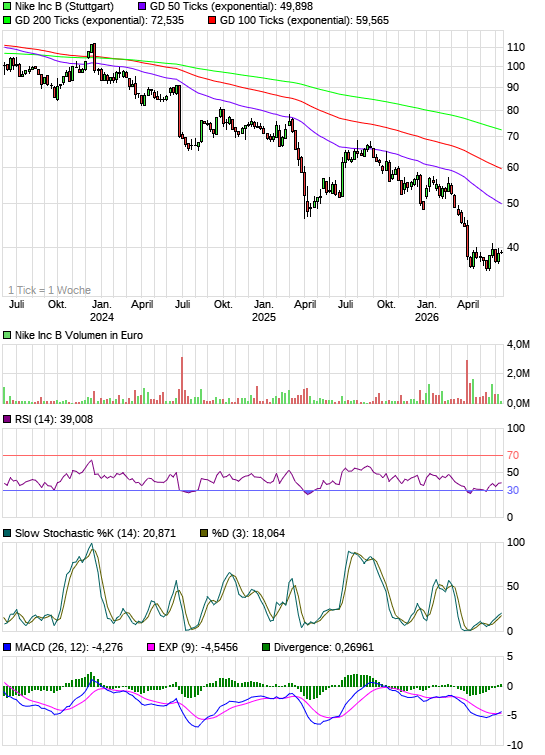The width and height of the screenshot is (545, 755).
Task: Click the 'Jan. 2026' time axis label
Action: coord(427,311)
